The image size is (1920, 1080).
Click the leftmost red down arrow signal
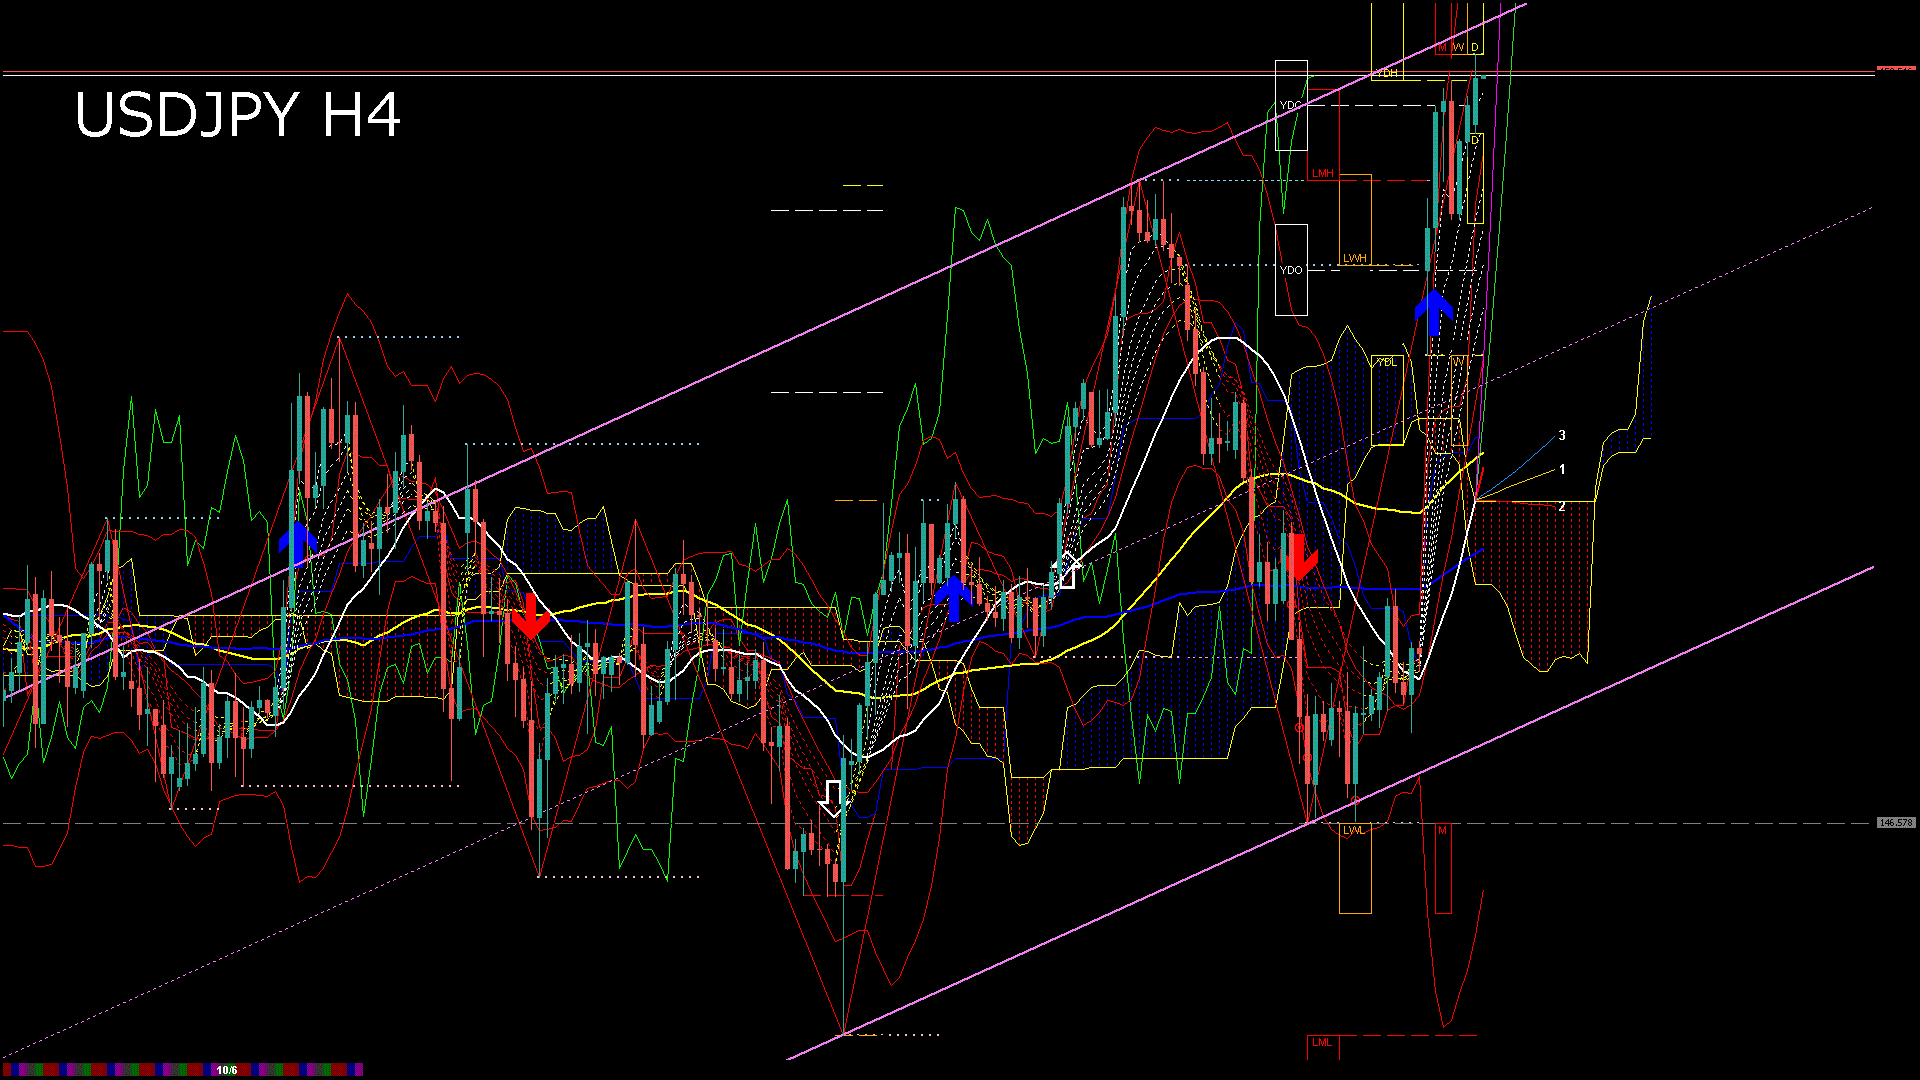pyautogui.click(x=530, y=615)
